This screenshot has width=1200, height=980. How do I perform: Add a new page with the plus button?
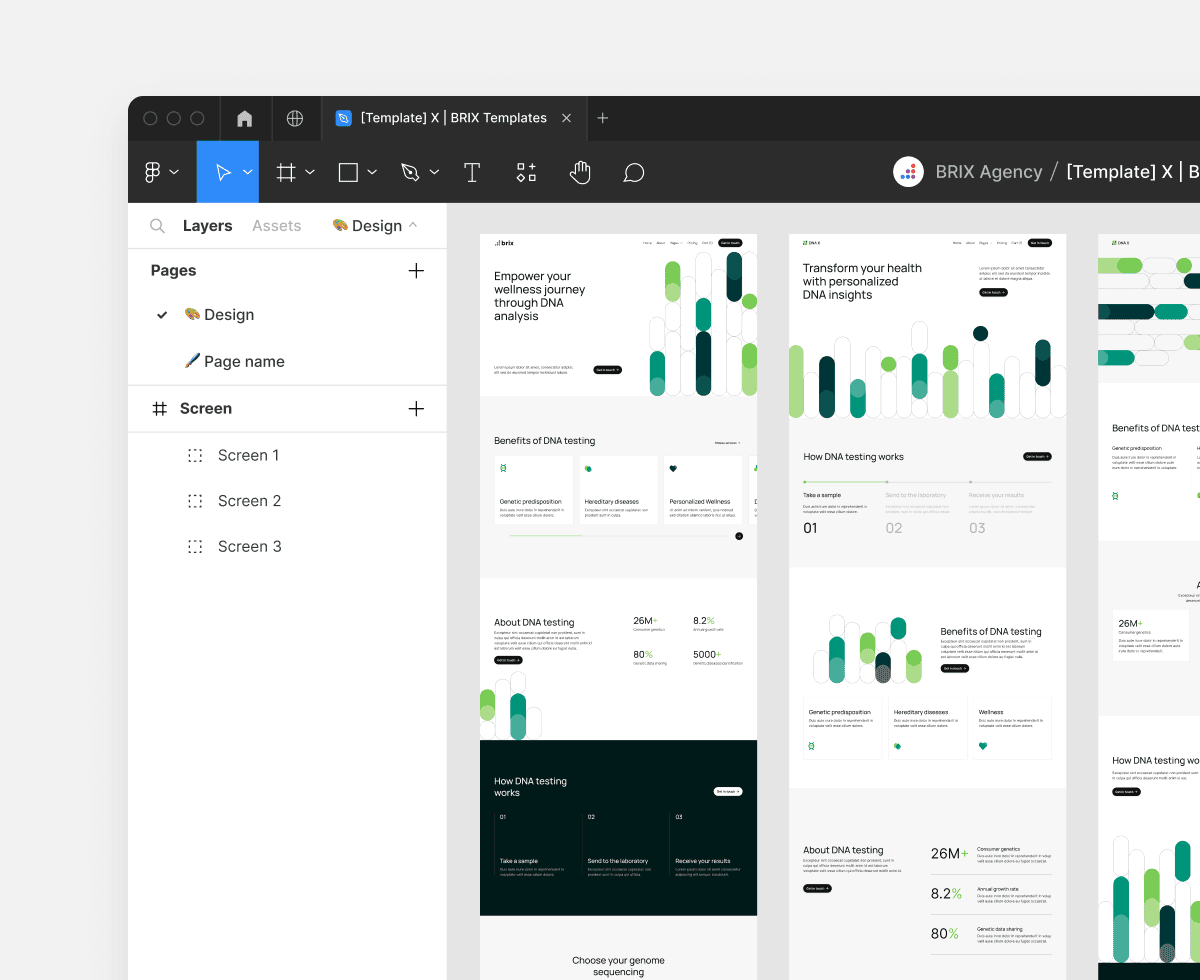tap(416, 270)
